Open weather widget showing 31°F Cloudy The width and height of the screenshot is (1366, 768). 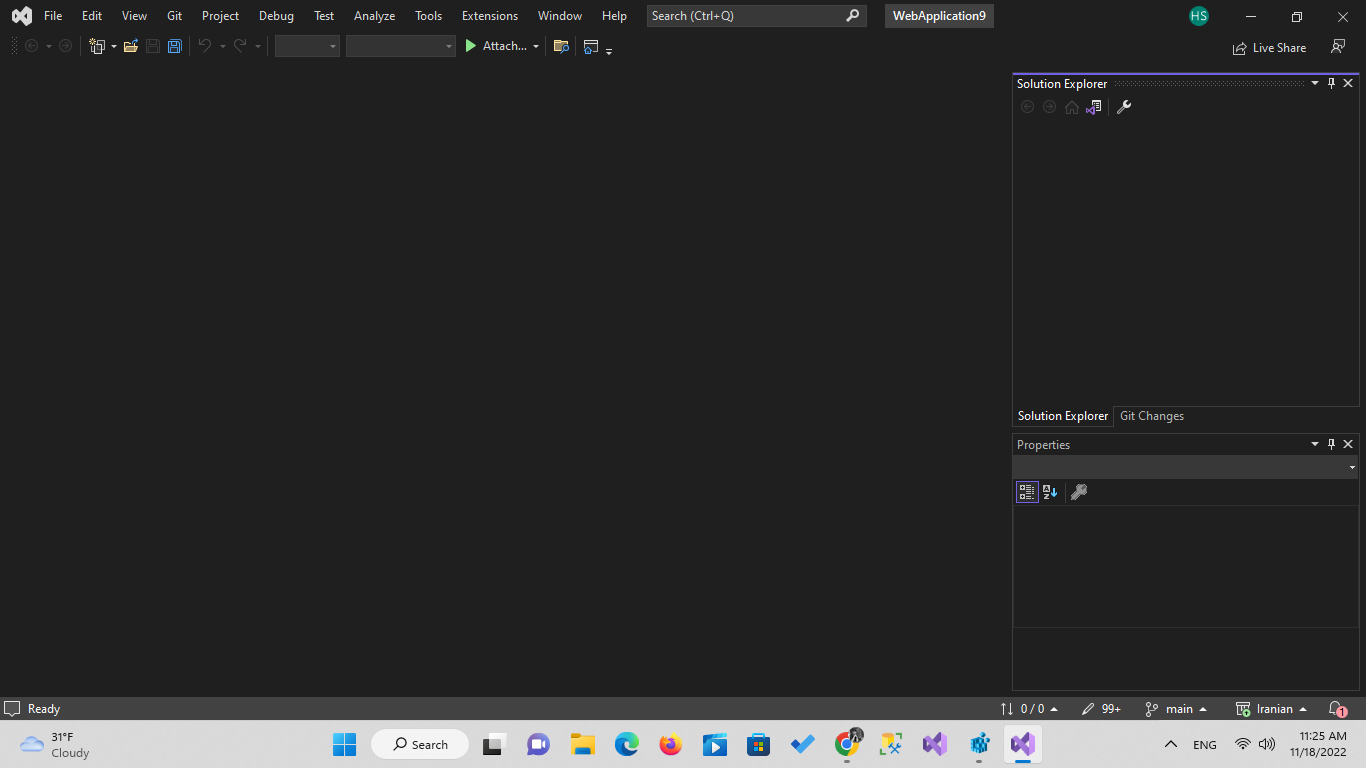[x=55, y=744]
